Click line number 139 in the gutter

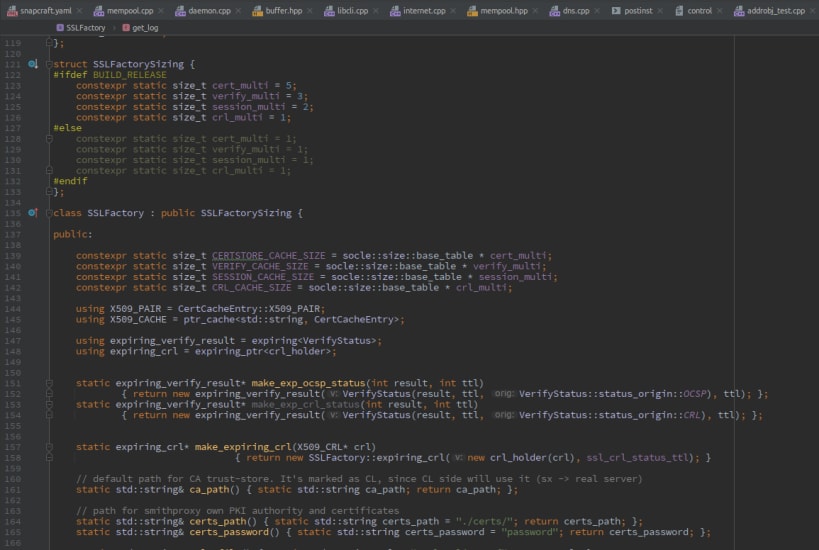[x=13, y=256]
